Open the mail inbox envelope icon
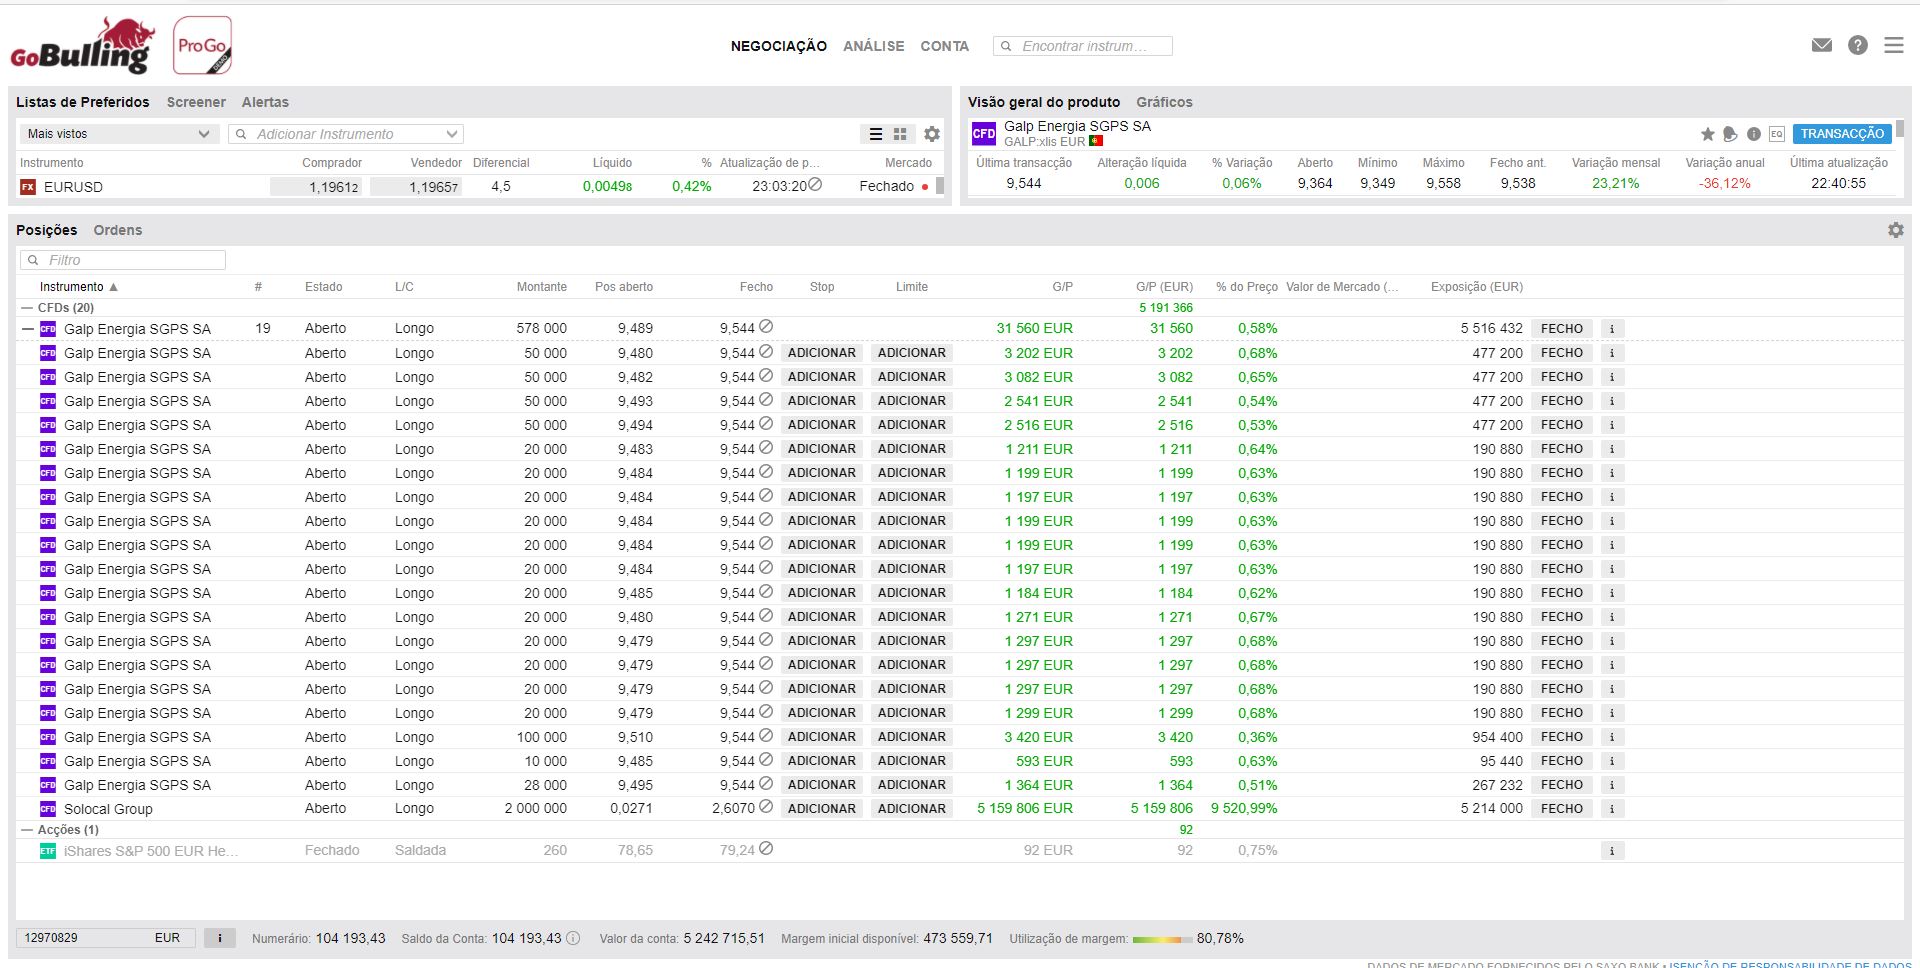1920x968 pixels. pyautogui.click(x=1821, y=45)
